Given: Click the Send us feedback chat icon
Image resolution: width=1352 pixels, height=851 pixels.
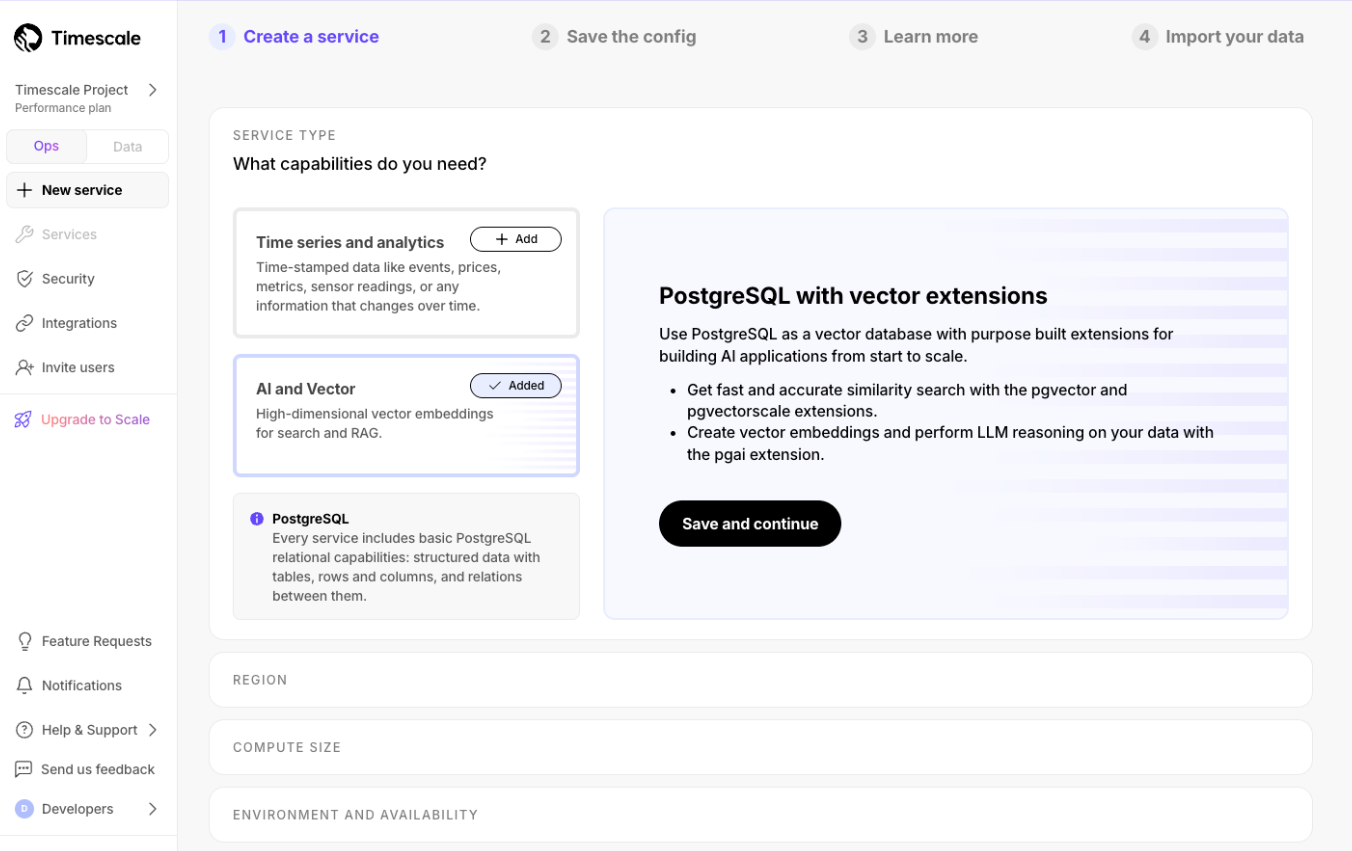Looking at the screenshot, I should pyautogui.click(x=24, y=769).
